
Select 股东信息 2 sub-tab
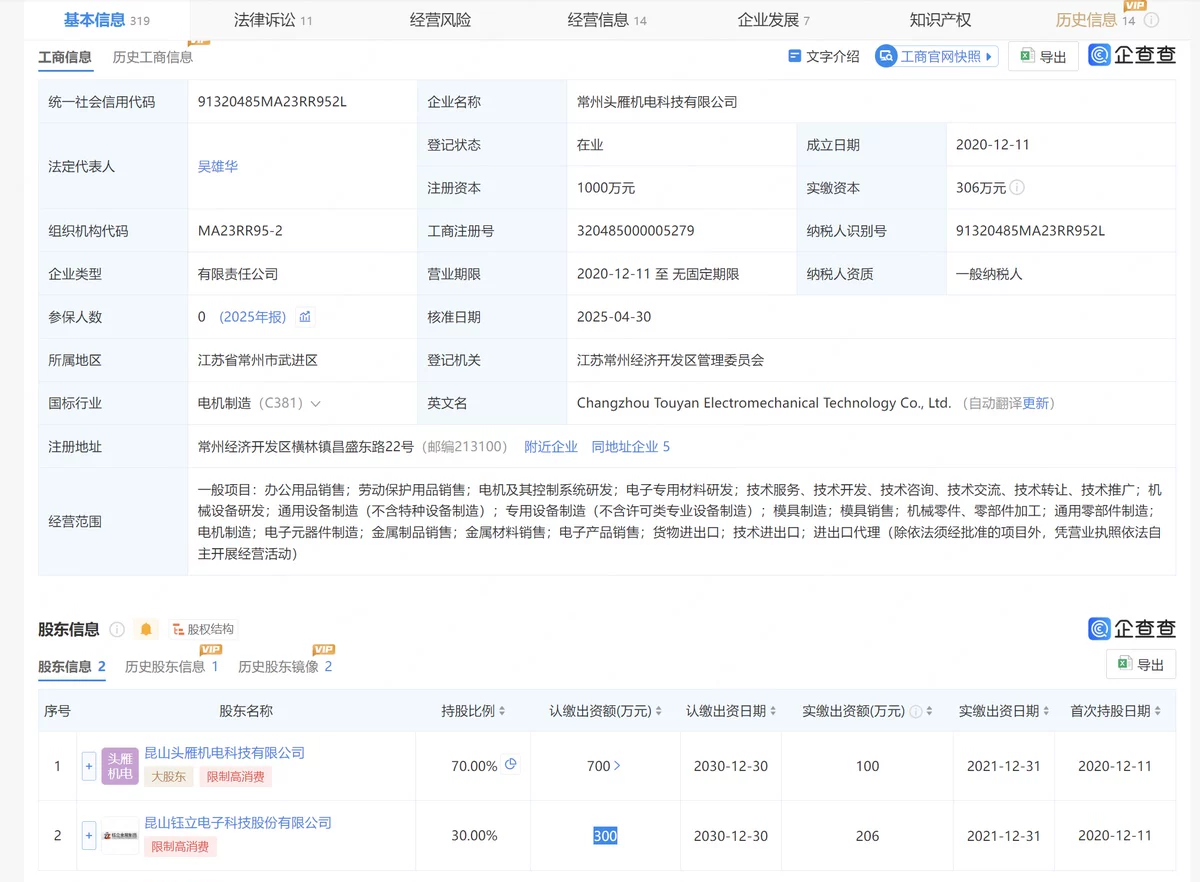click(72, 666)
